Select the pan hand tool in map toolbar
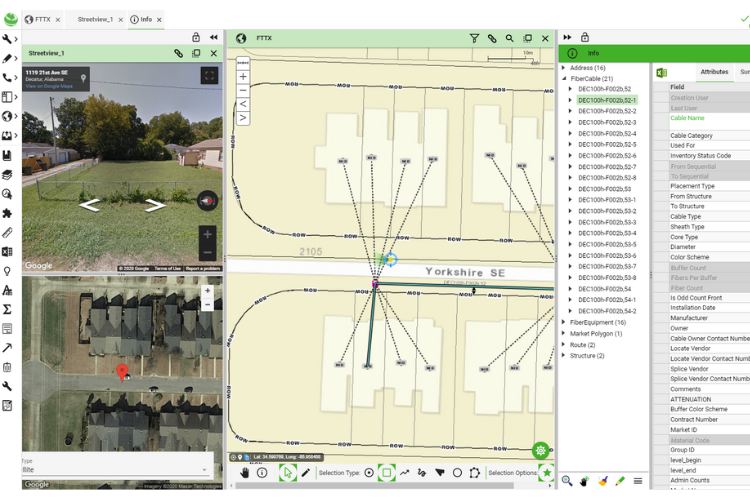This screenshot has width=750, height=500. pyautogui.click(x=244, y=473)
